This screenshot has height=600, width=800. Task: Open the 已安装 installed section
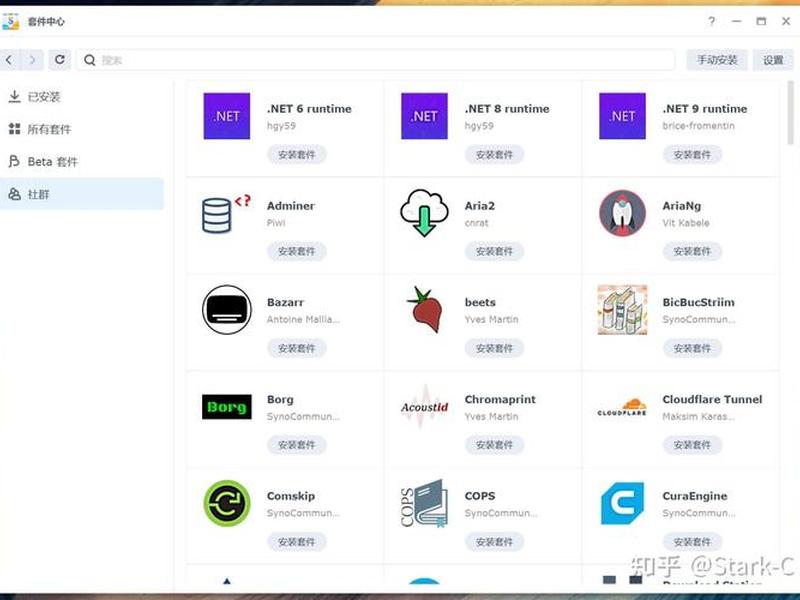pyautogui.click(x=82, y=96)
